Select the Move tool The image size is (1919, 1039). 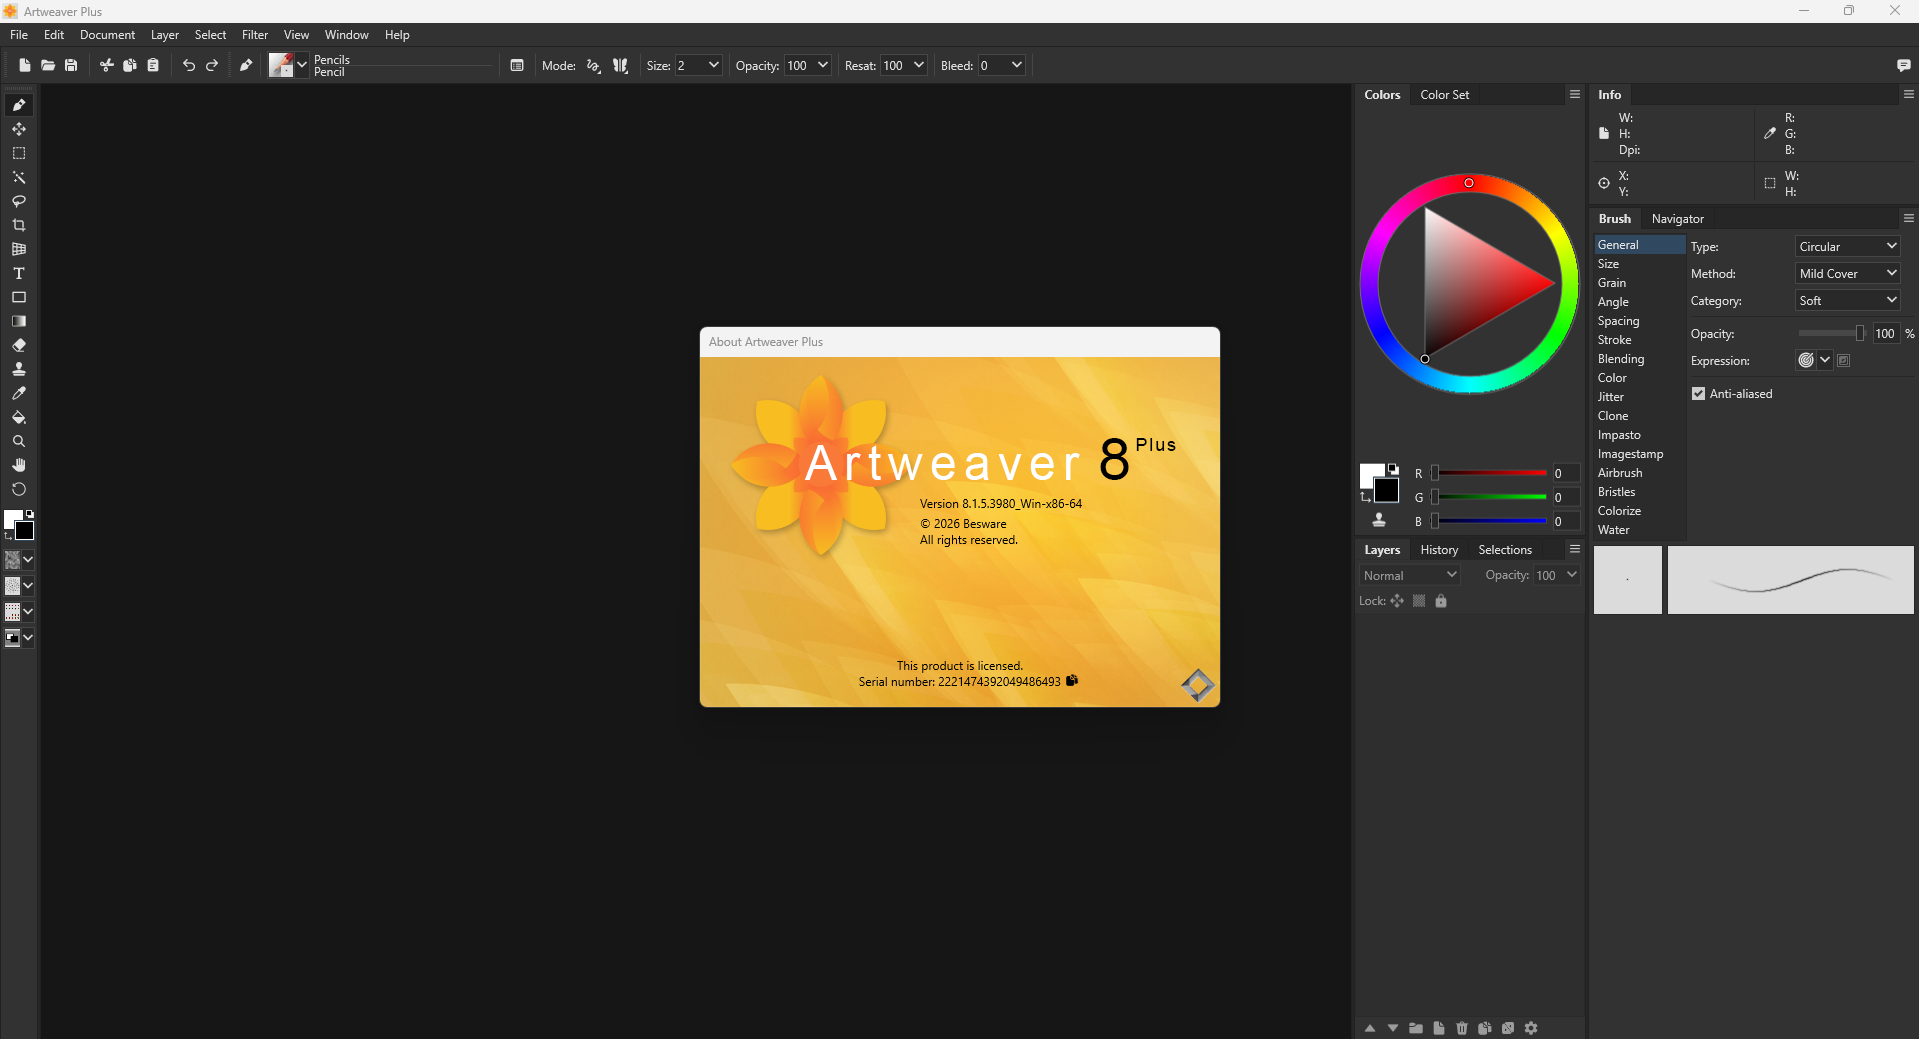(x=19, y=129)
